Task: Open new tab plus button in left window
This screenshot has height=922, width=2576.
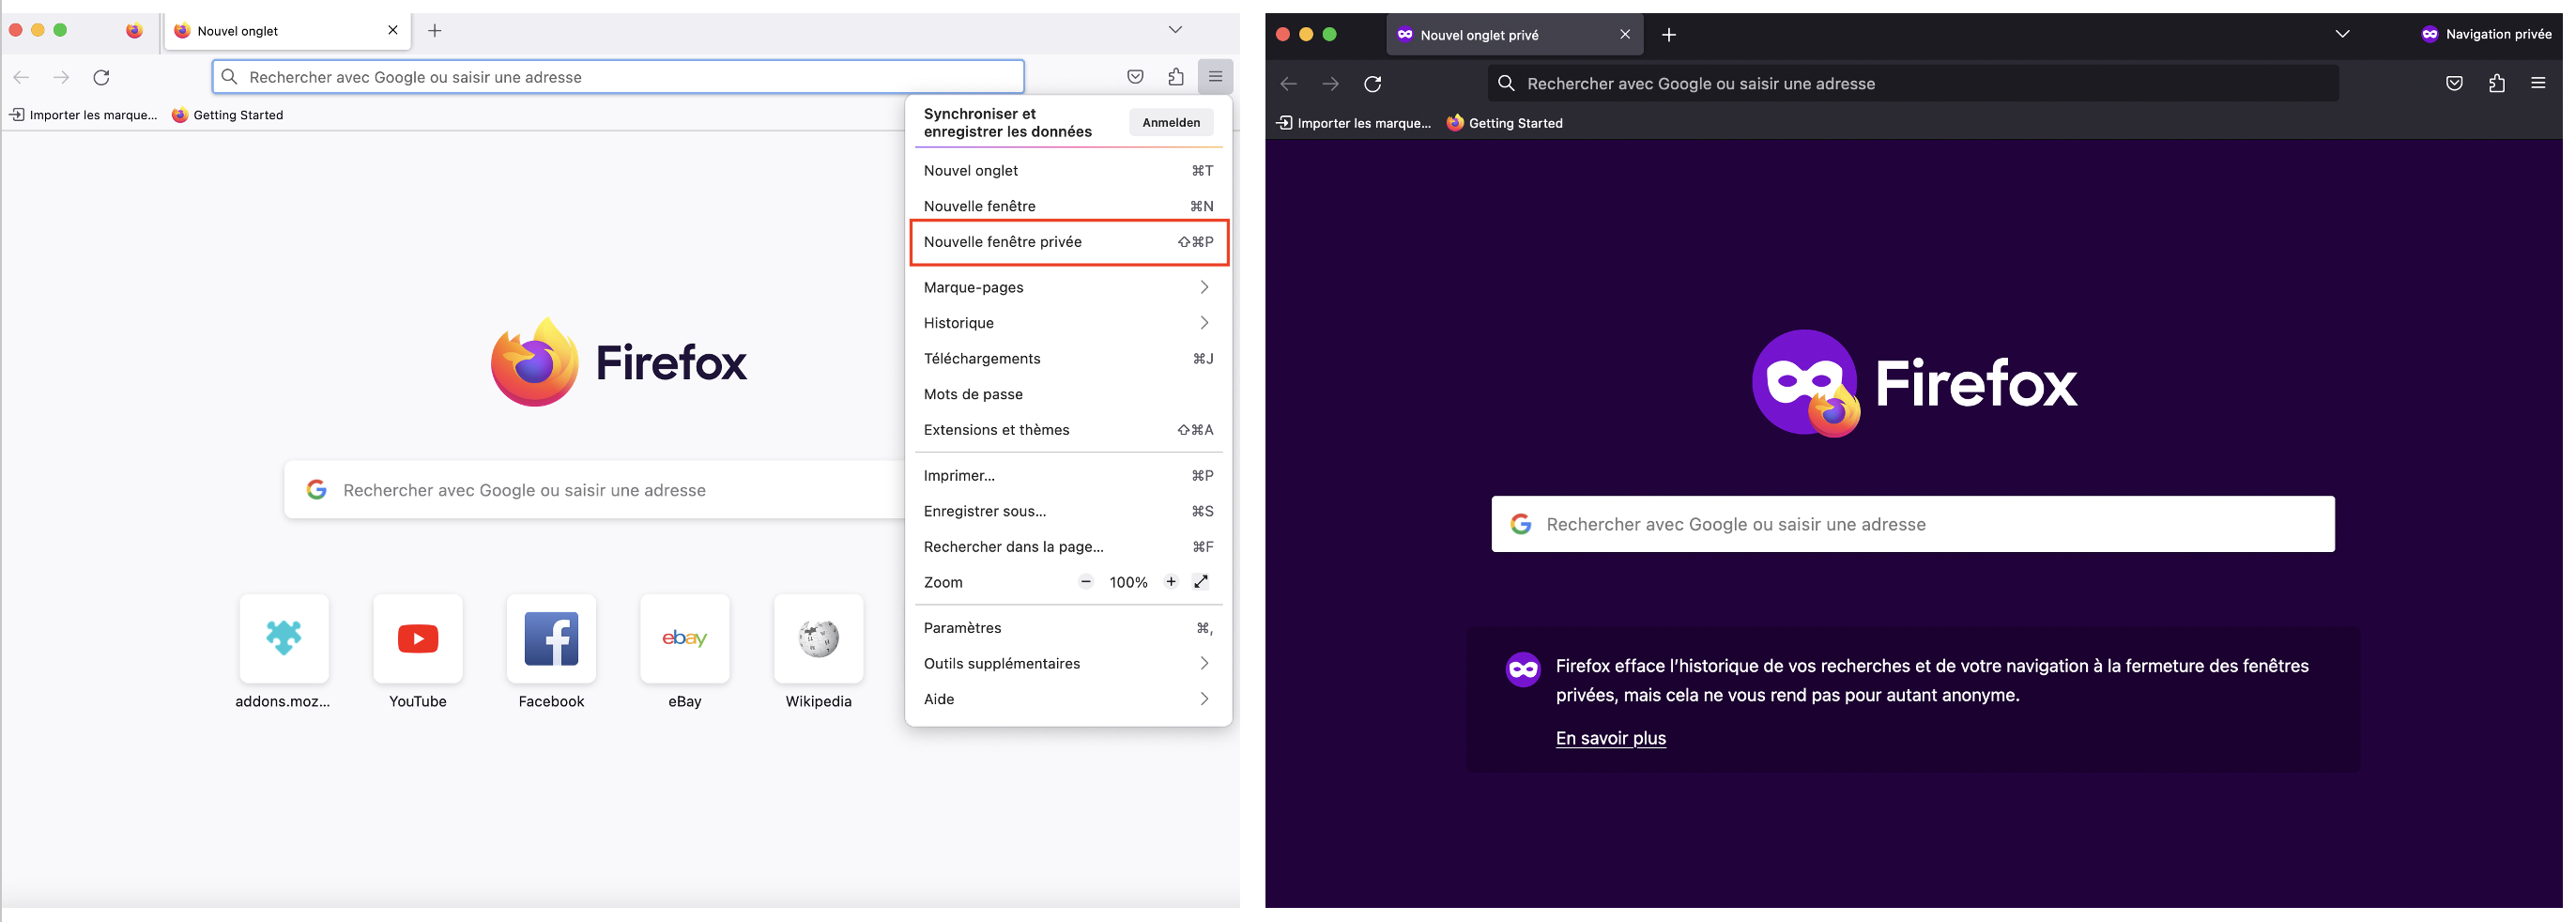Action: click(x=435, y=30)
